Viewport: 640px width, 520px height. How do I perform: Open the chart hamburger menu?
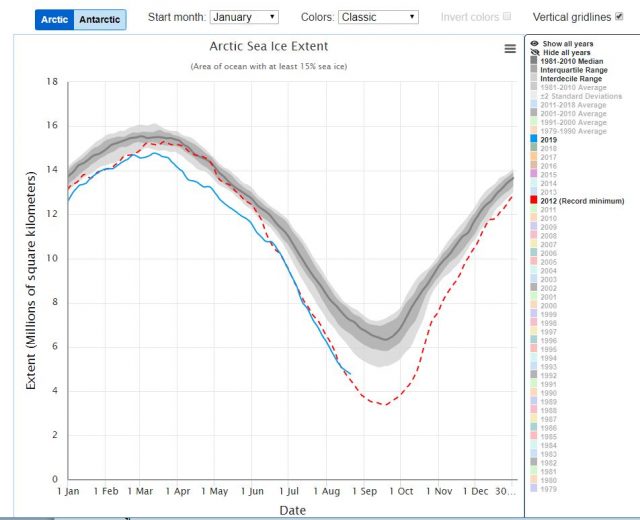511,48
